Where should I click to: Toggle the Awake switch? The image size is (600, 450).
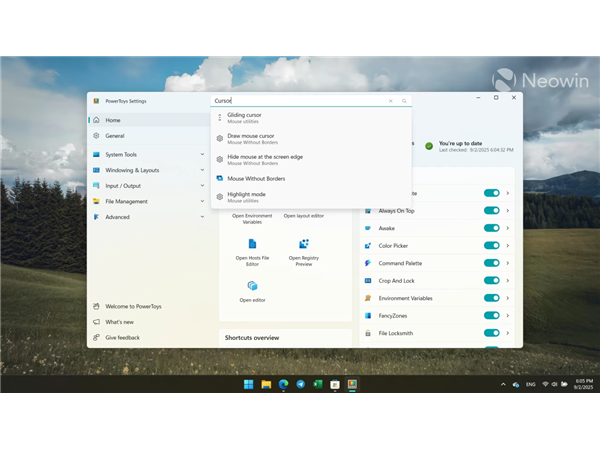pos(492,228)
